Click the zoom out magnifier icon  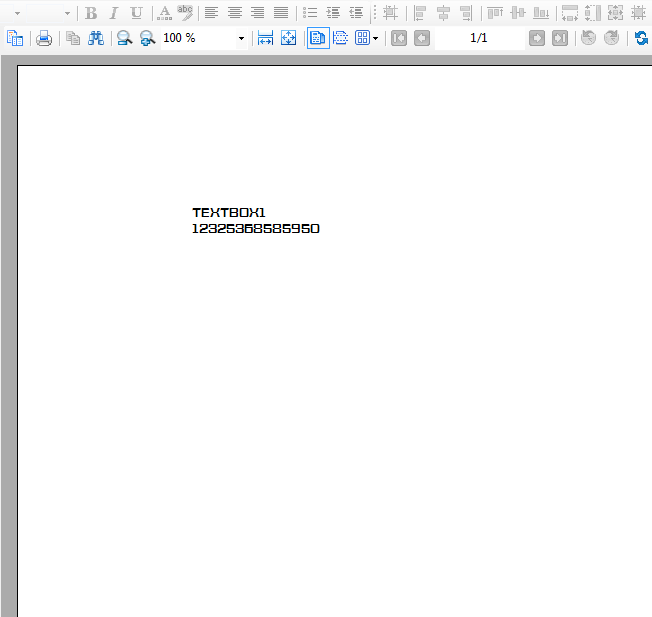tap(148, 38)
